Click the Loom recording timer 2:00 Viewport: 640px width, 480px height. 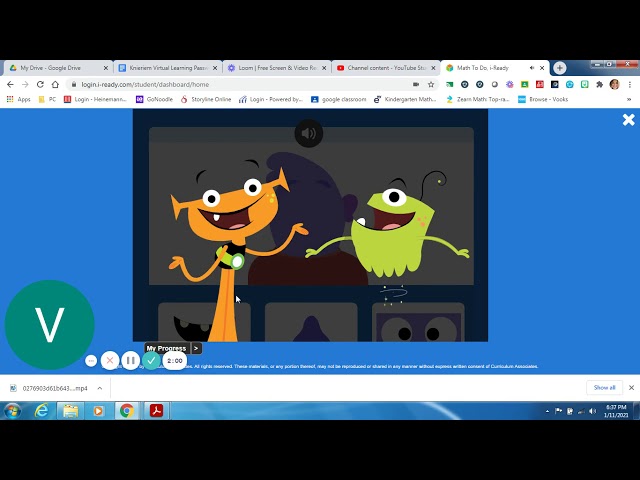click(175, 360)
